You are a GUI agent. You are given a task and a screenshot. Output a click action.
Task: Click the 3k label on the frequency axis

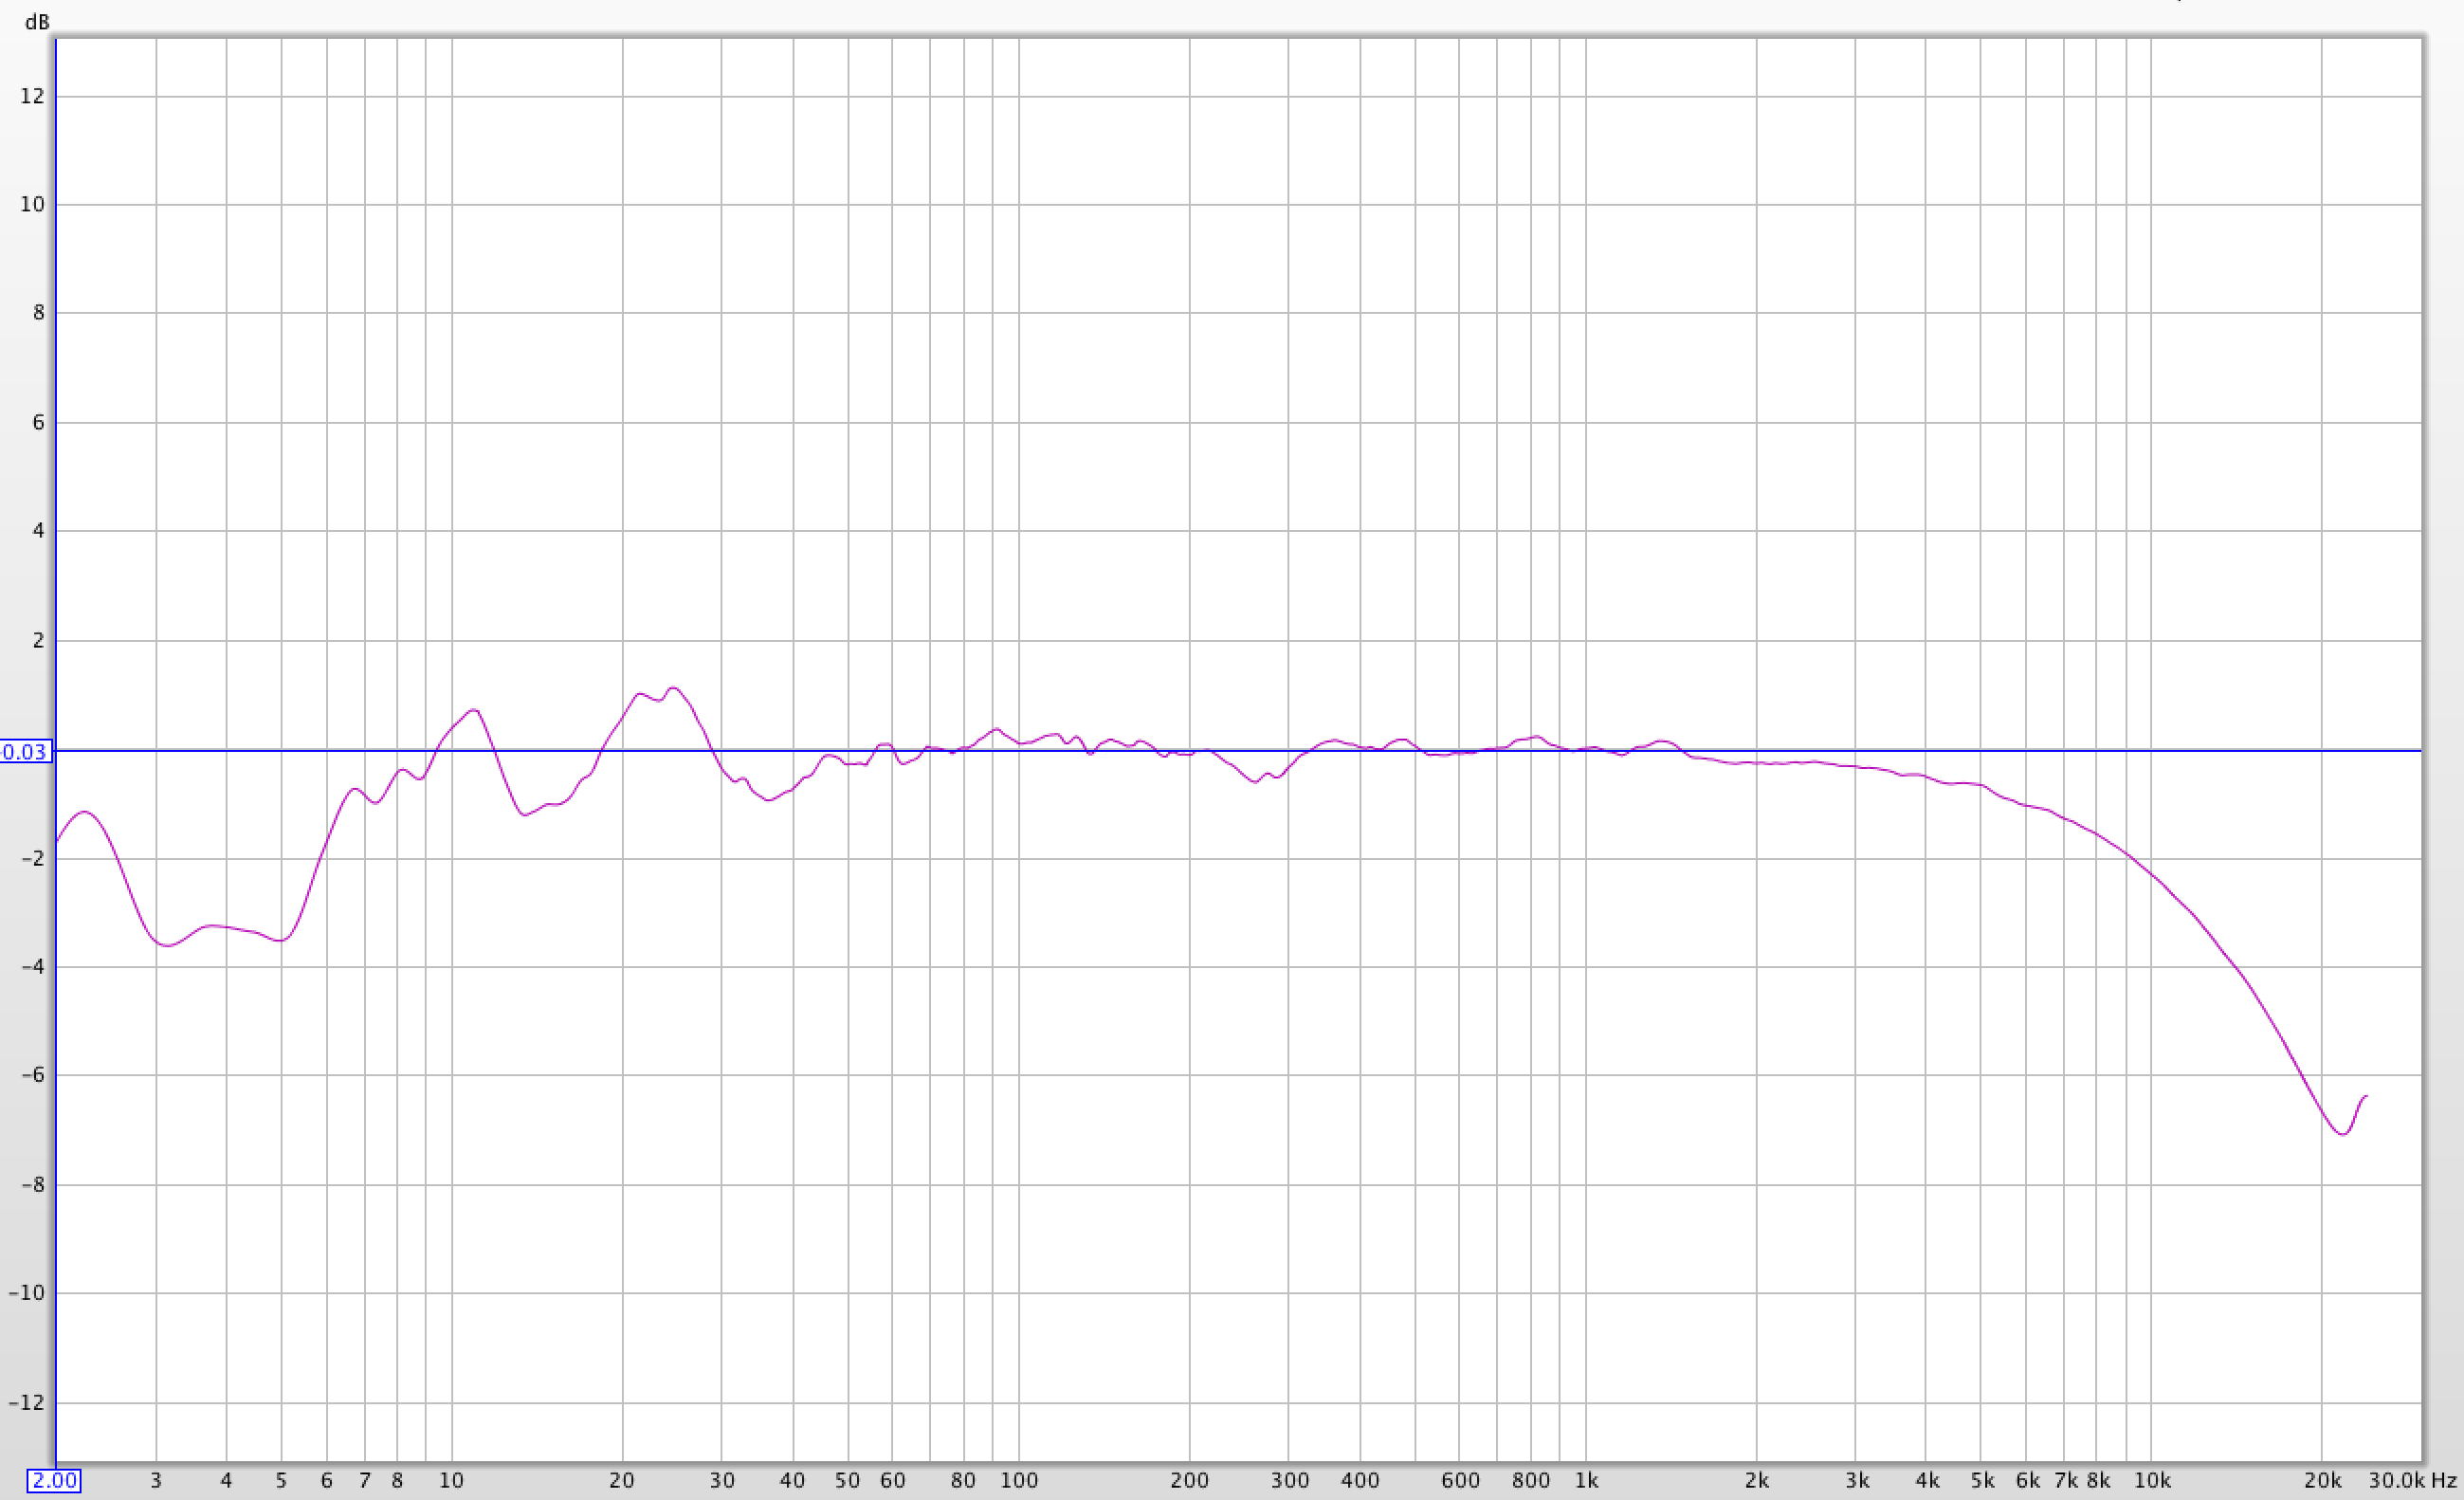pyautogui.click(x=1858, y=1481)
